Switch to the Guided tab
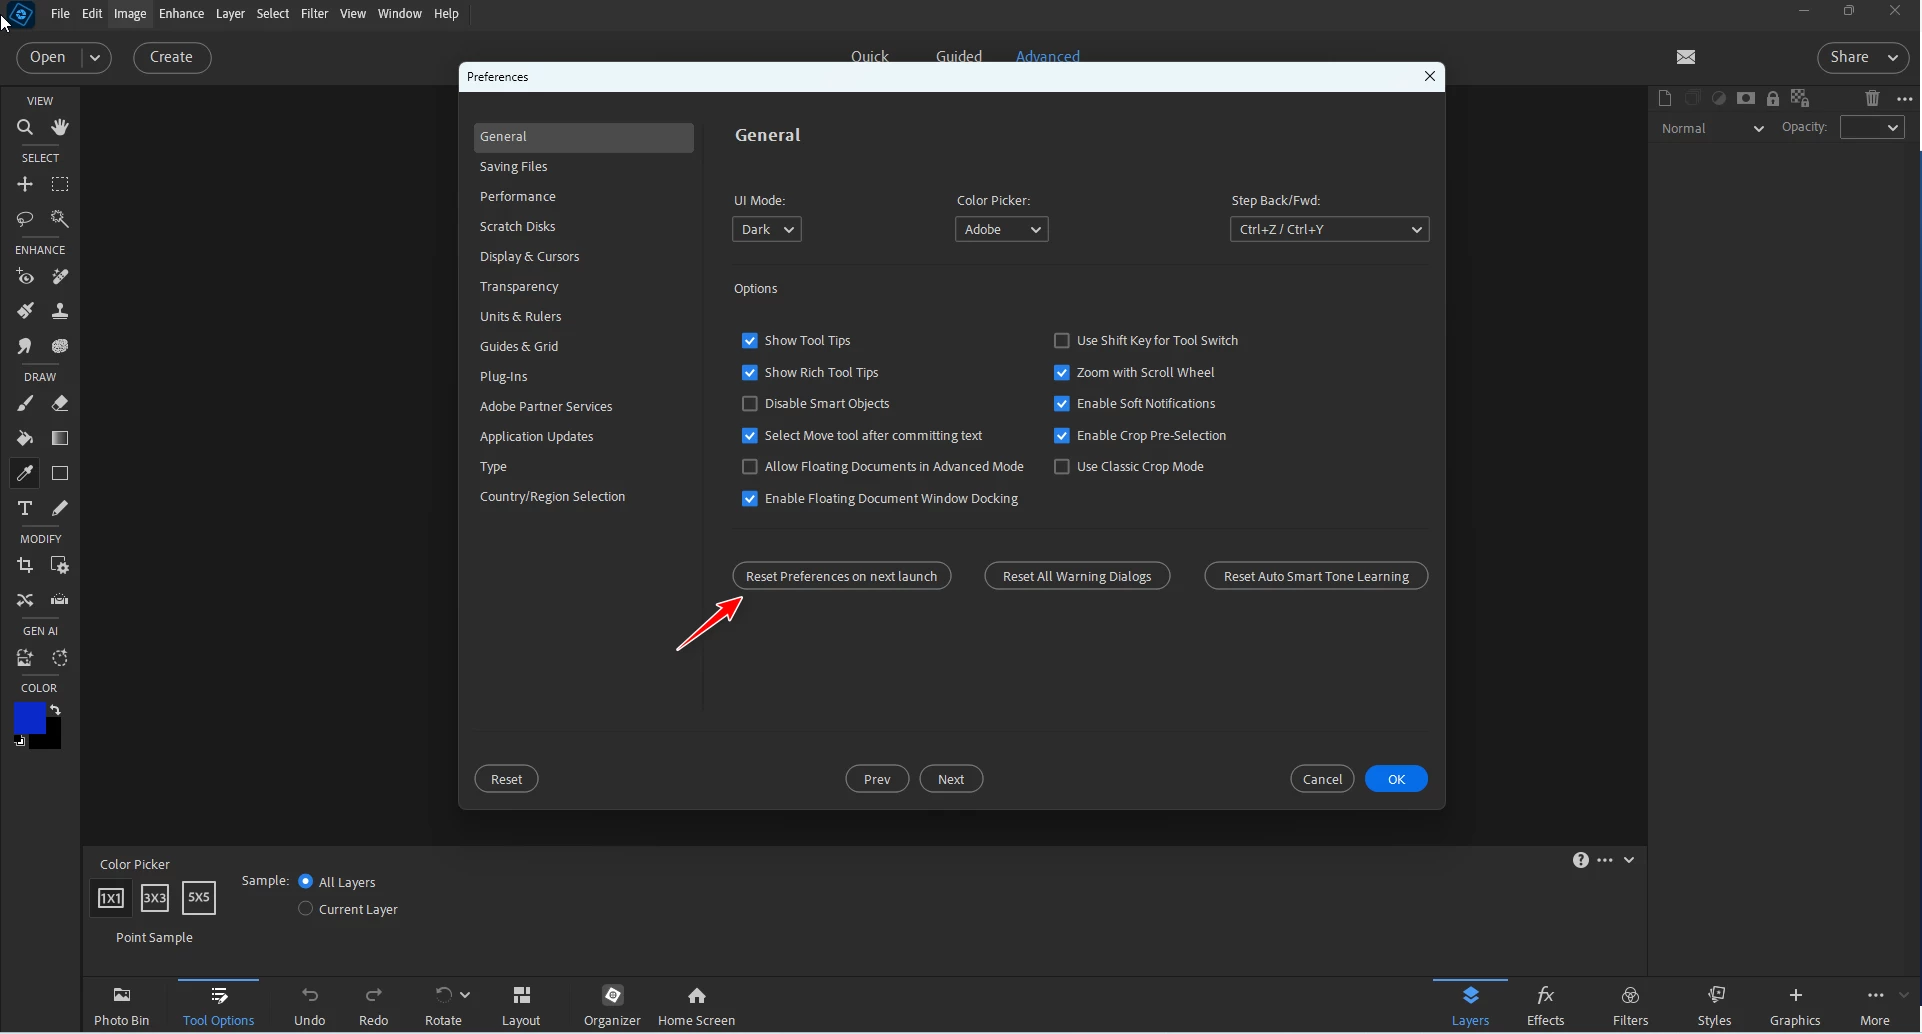This screenshot has height=1034, width=1922. pyautogui.click(x=959, y=56)
